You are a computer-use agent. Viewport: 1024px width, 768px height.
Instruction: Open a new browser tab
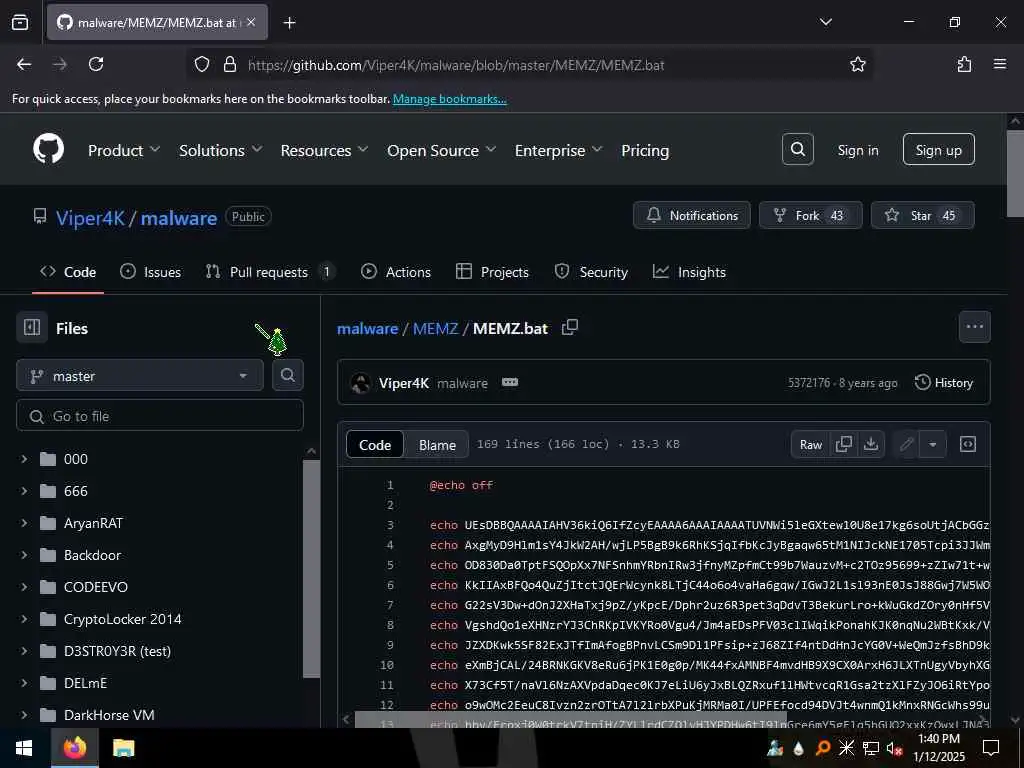pyautogui.click(x=289, y=23)
